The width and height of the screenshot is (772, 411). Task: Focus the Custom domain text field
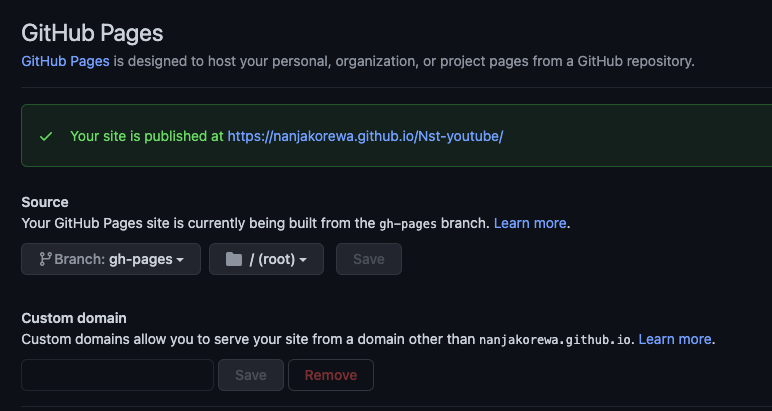click(117, 375)
